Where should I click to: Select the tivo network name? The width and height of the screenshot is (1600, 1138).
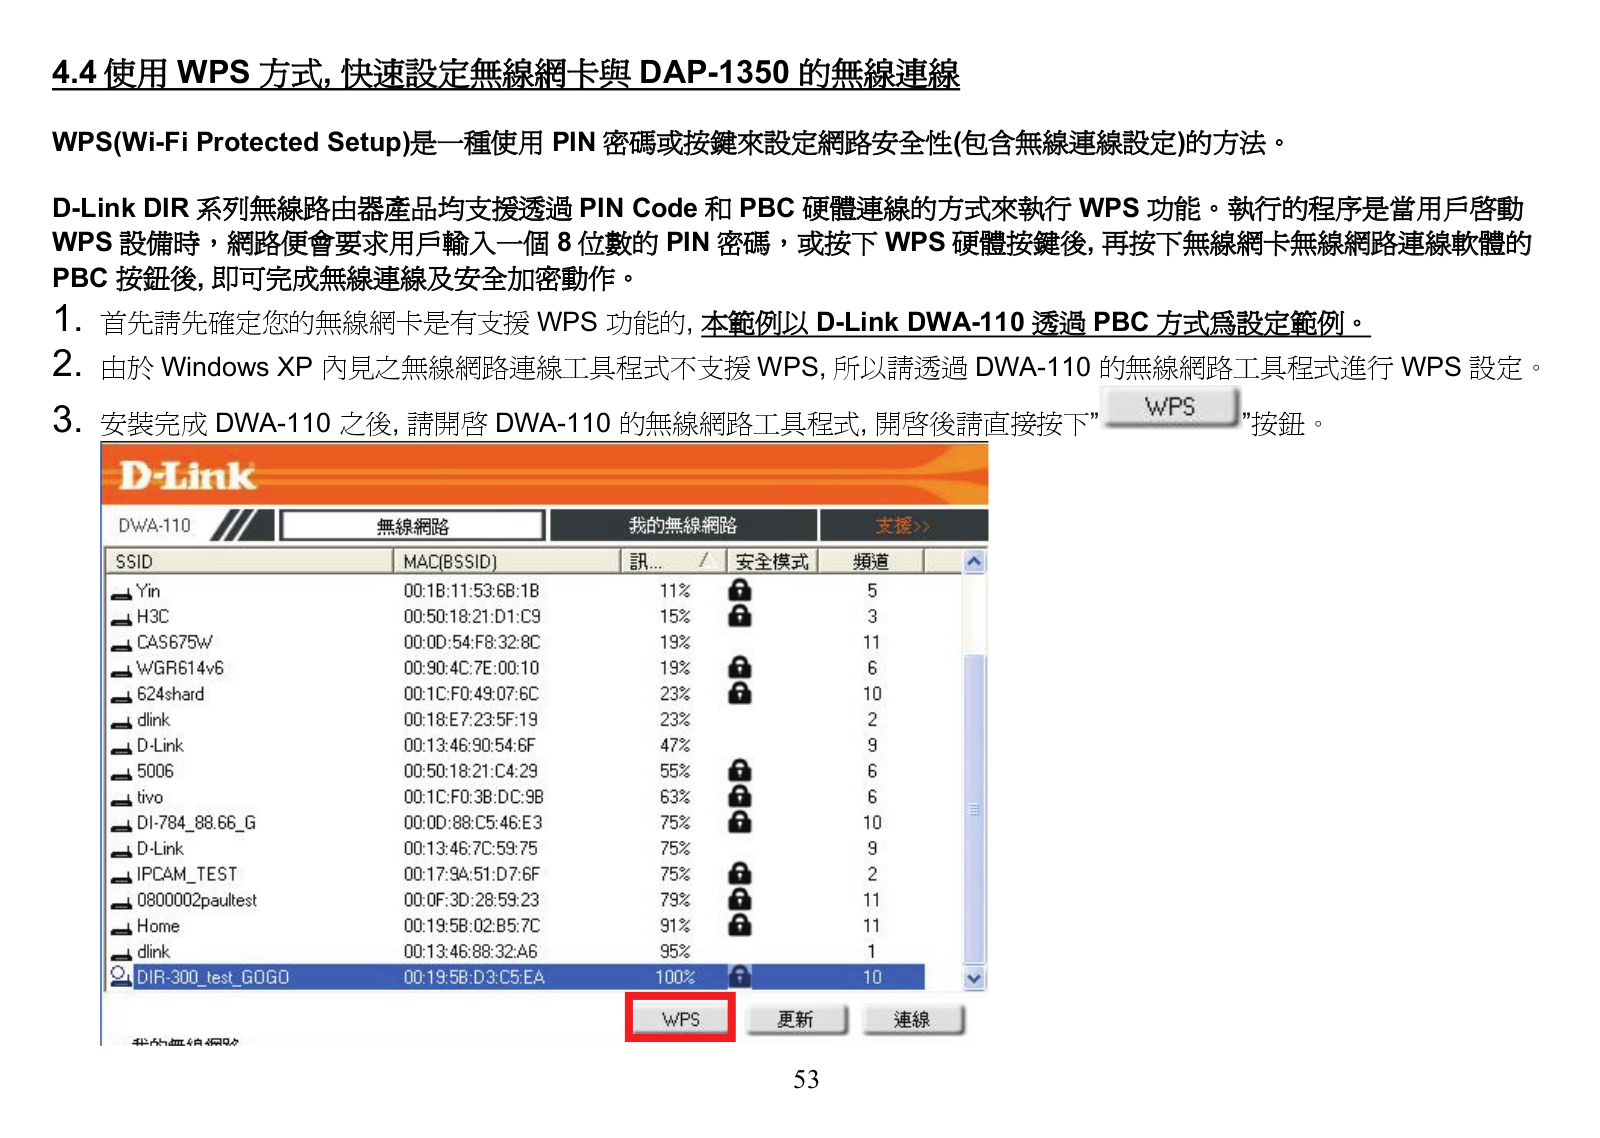point(150,797)
